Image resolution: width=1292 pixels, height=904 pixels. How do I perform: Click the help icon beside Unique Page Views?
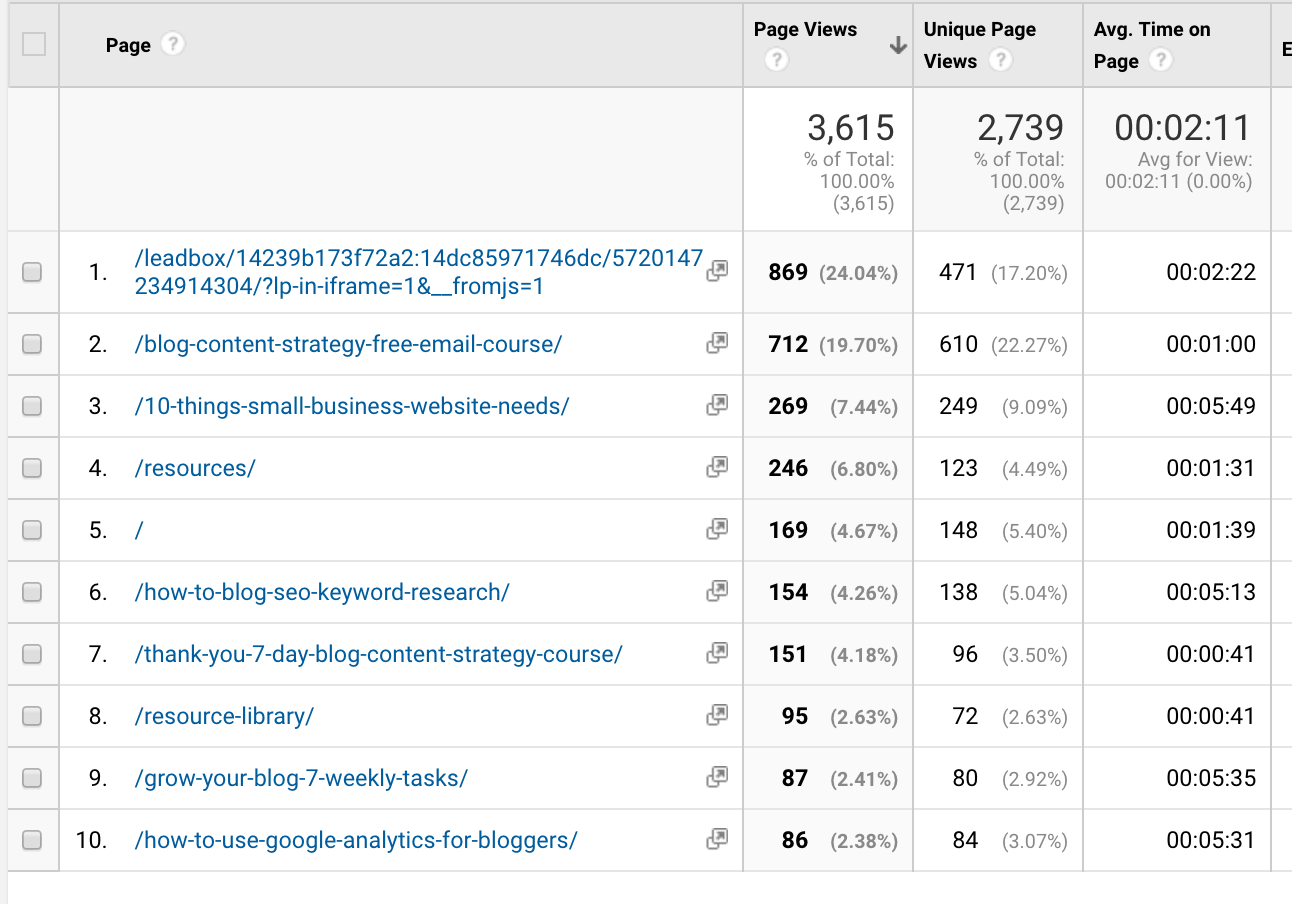click(999, 61)
